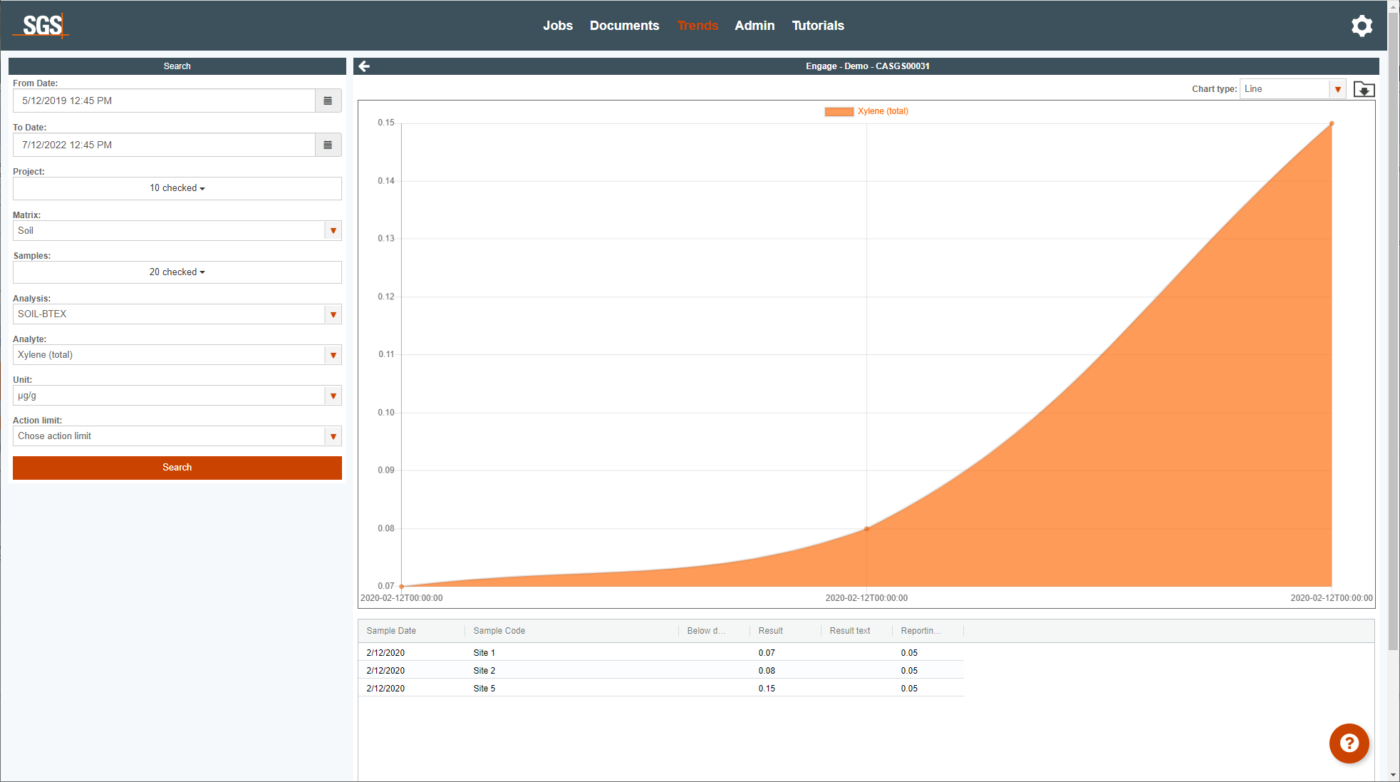Open the Documents menu
The width and height of the screenshot is (1400, 782).
(624, 26)
